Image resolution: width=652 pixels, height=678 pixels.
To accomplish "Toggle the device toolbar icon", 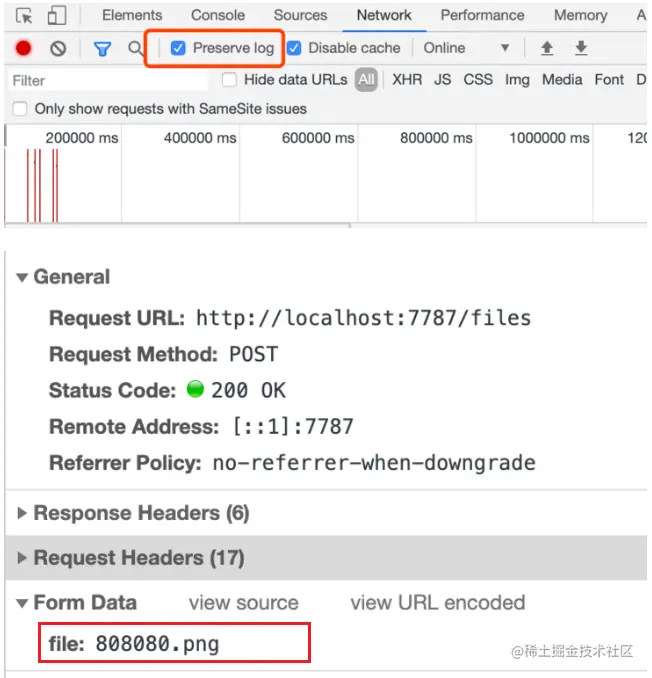I will 57,15.
